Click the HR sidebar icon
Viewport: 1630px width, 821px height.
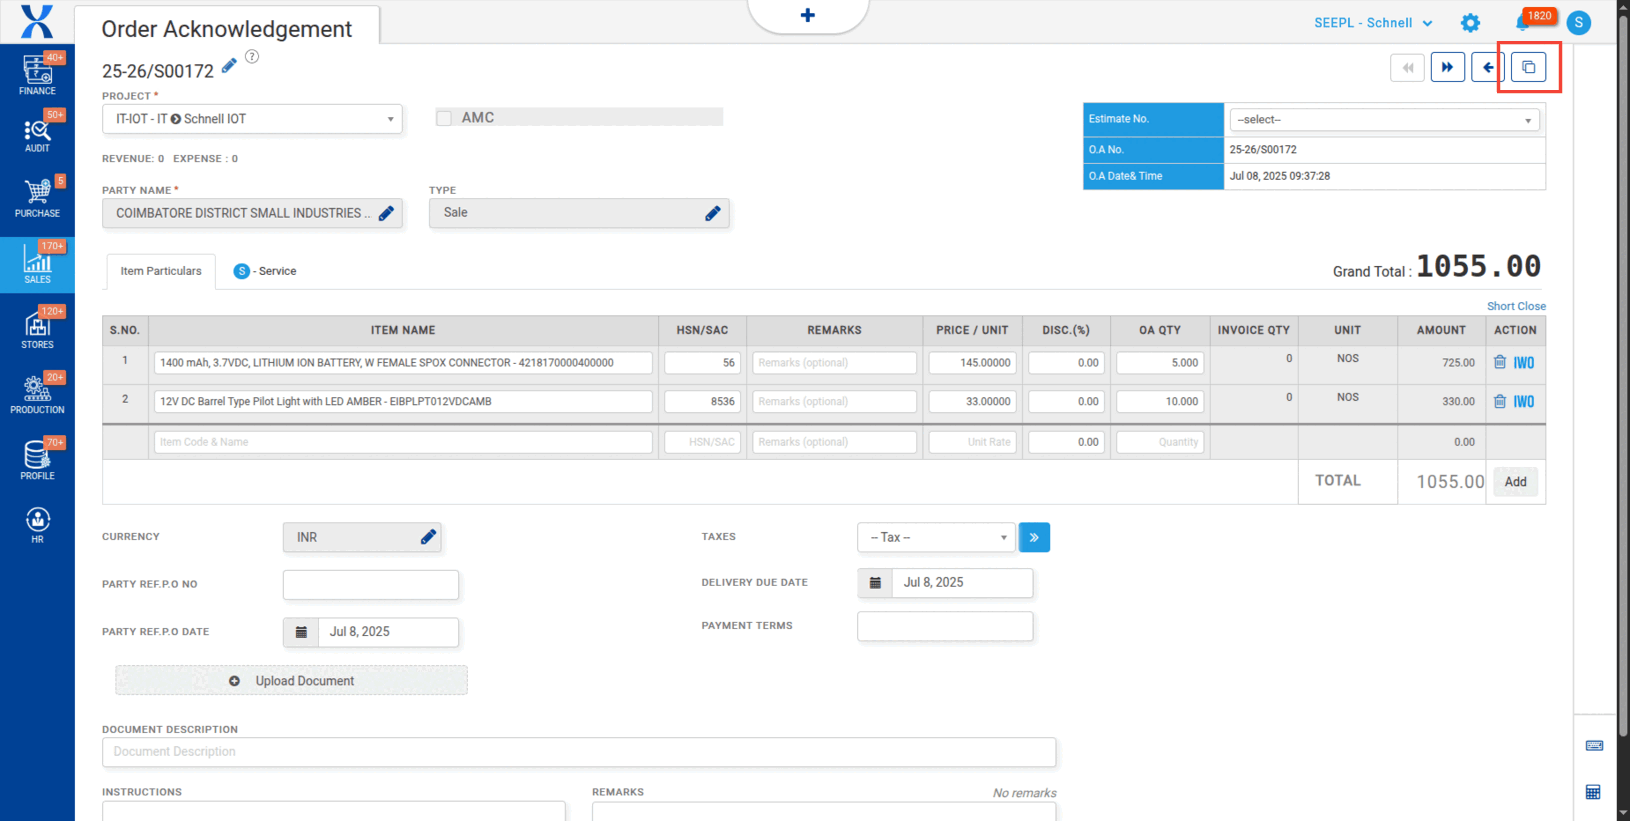tap(37, 523)
